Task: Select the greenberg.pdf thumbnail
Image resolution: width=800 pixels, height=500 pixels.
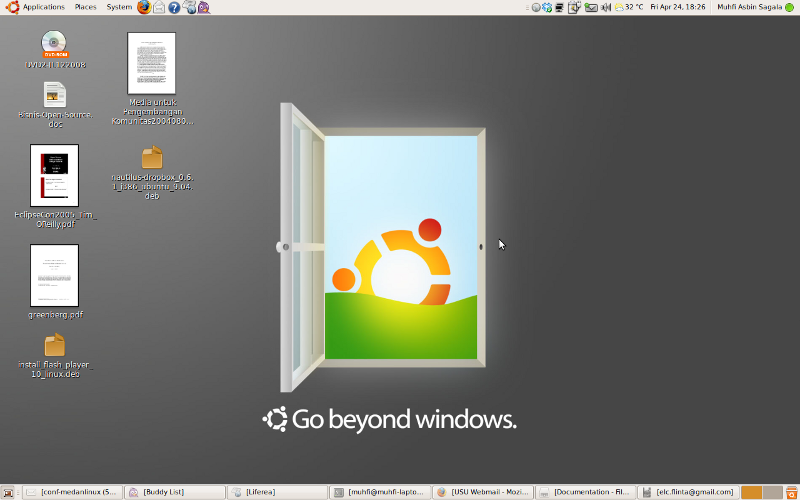Action: click(54, 276)
